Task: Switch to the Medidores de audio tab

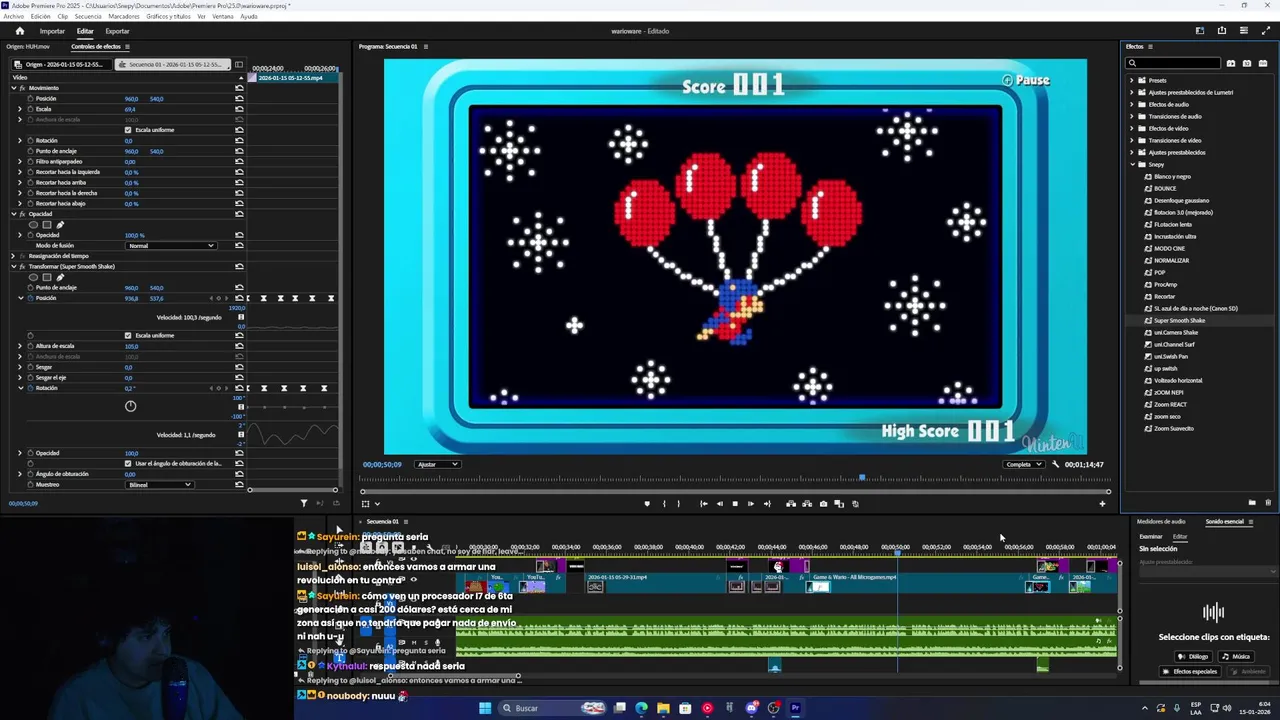Action: pos(1161,521)
